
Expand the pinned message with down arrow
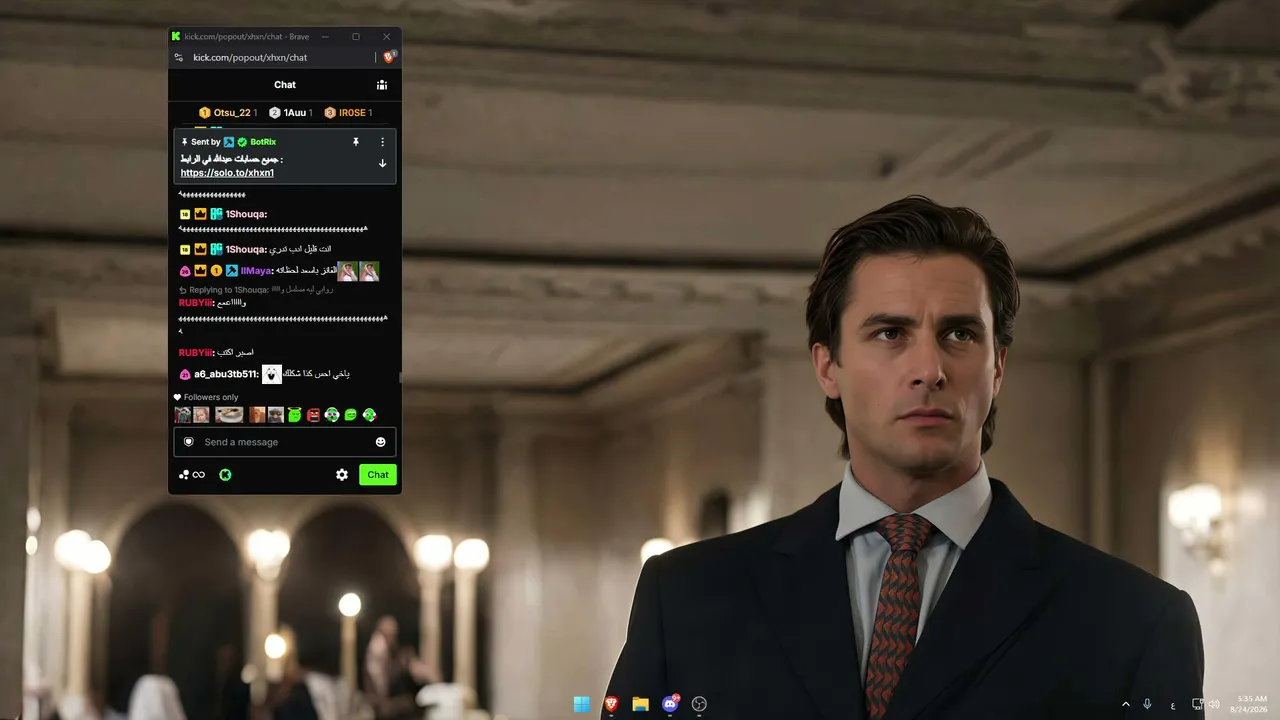point(382,163)
